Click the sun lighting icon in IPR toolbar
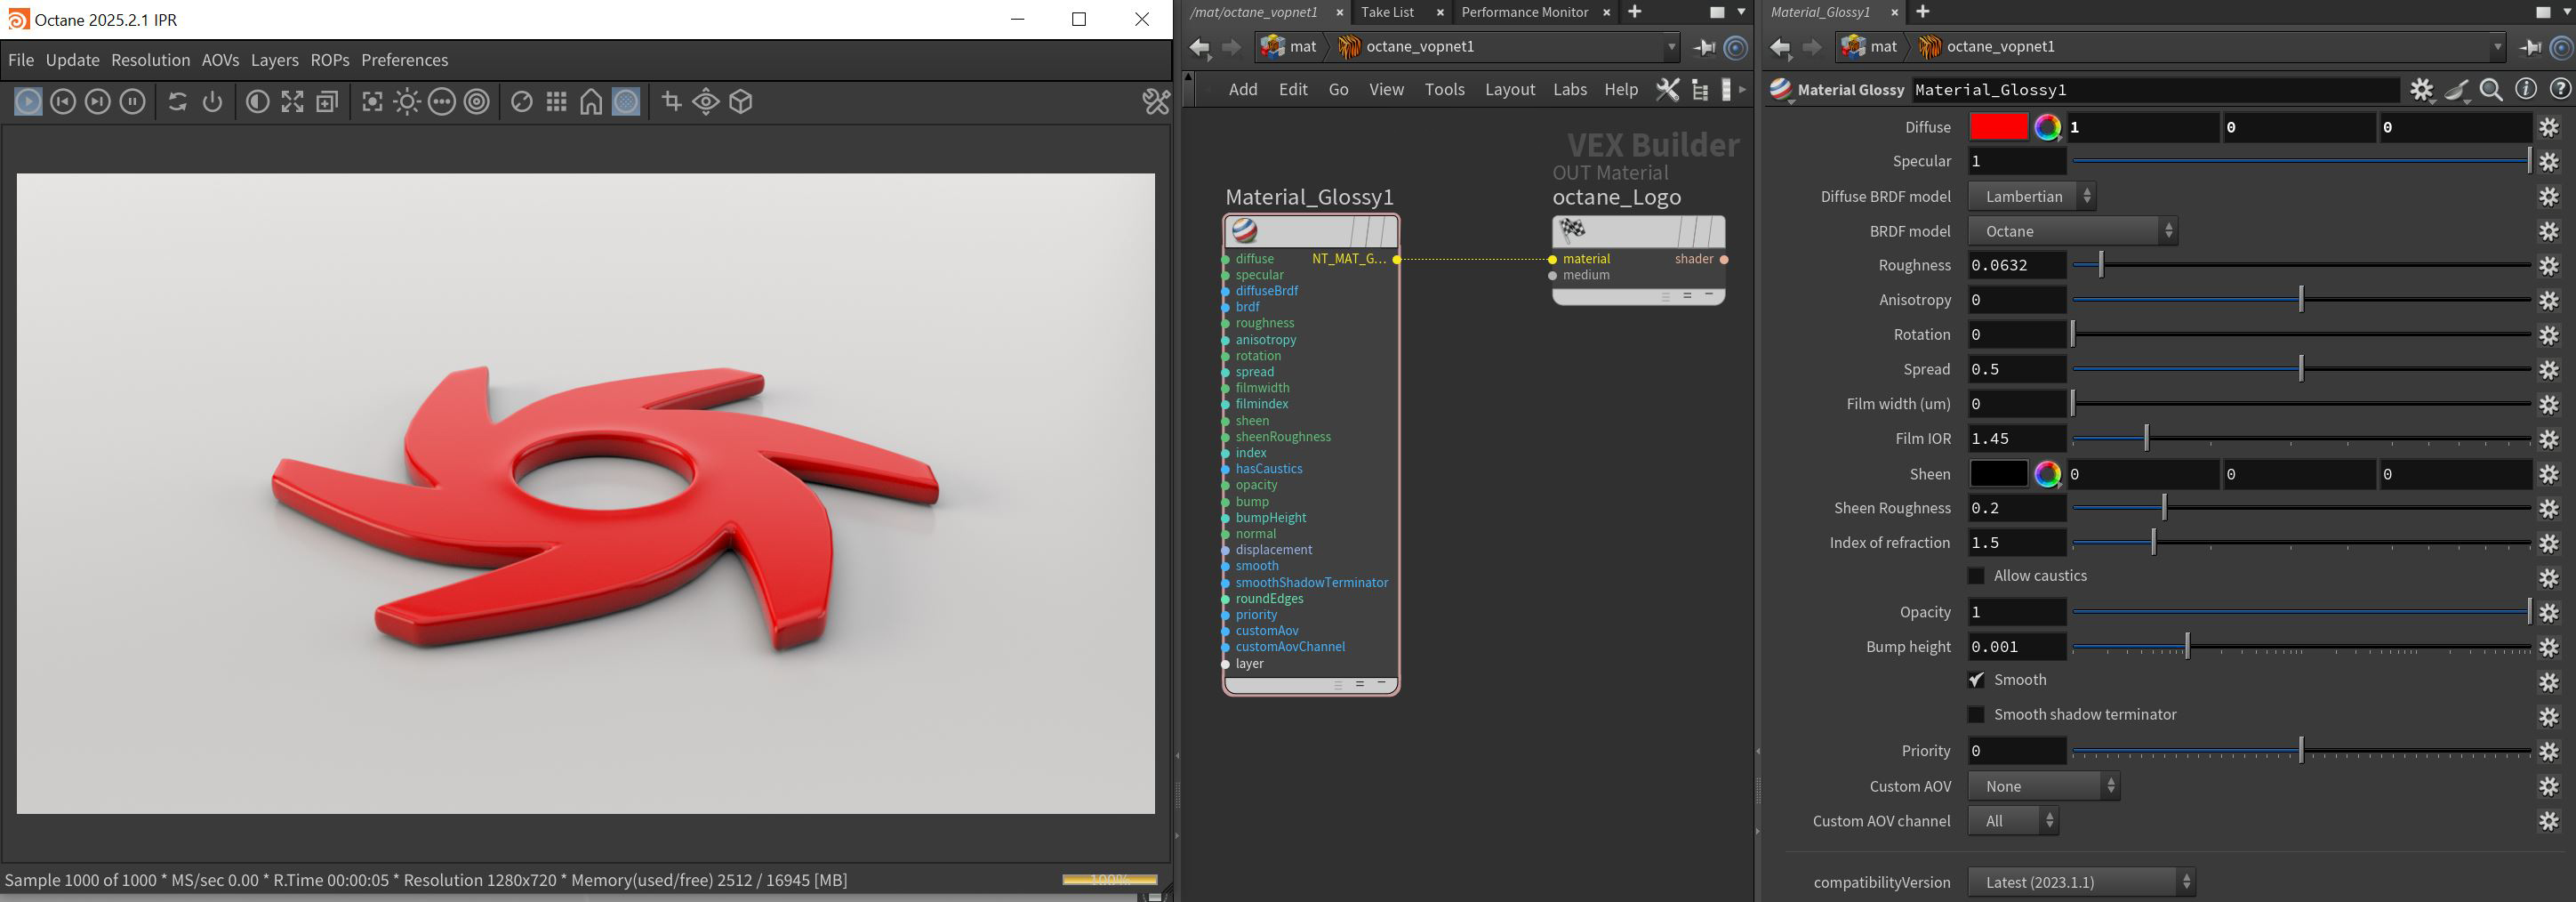The height and width of the screenshot is (902, 2576). 407,101
